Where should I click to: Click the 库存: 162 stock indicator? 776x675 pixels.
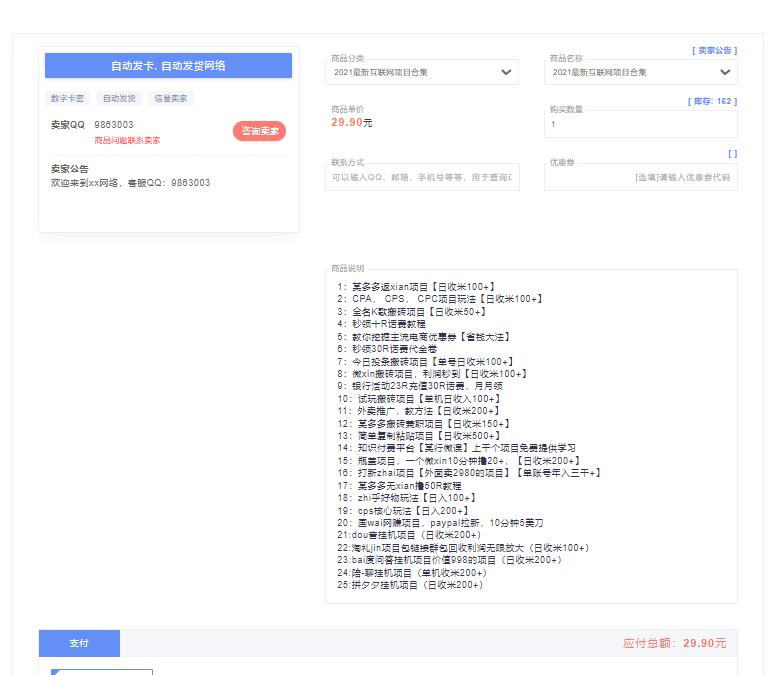point(712,102)
